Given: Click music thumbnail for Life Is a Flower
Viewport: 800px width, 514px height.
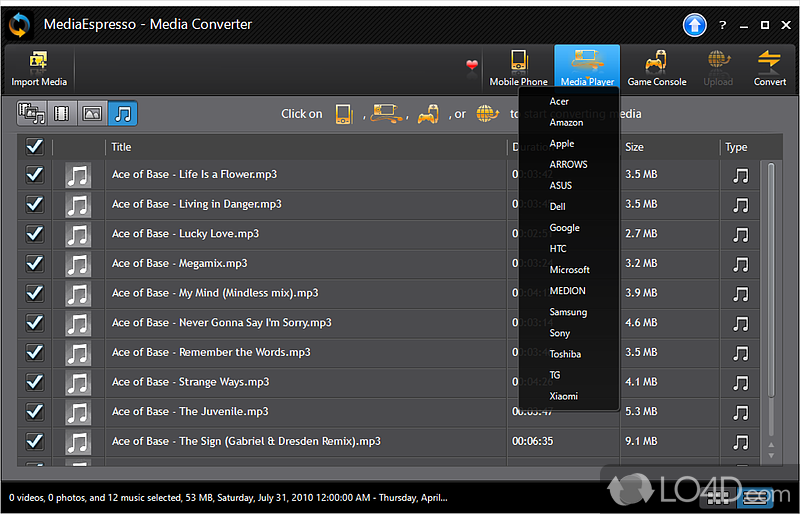Looking at the screenshot, I should pyautogui.click(x=78, y=175).
